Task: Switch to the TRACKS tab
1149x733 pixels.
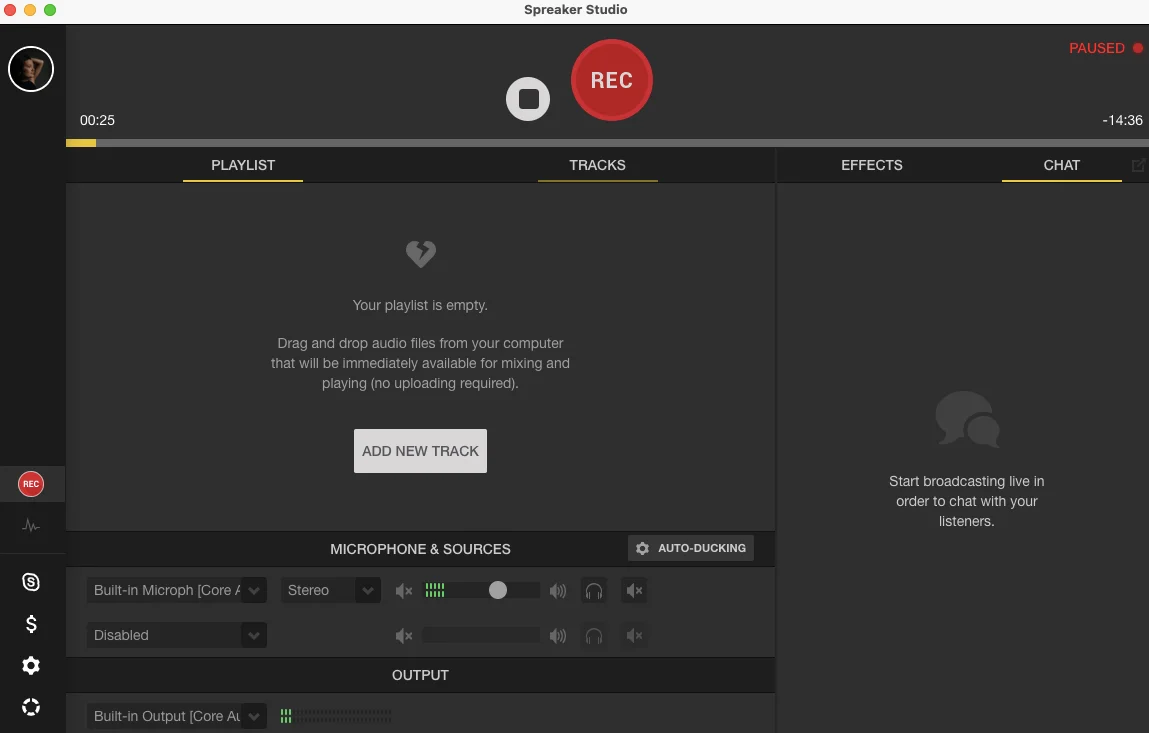Action: pos(597,165)
